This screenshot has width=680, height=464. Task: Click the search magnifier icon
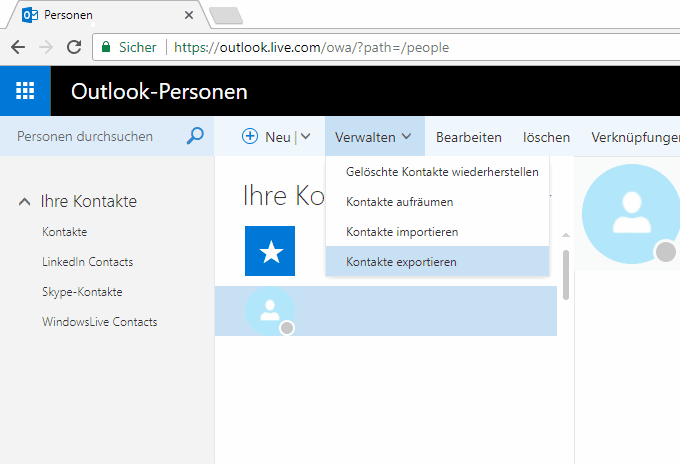point(195,136)
